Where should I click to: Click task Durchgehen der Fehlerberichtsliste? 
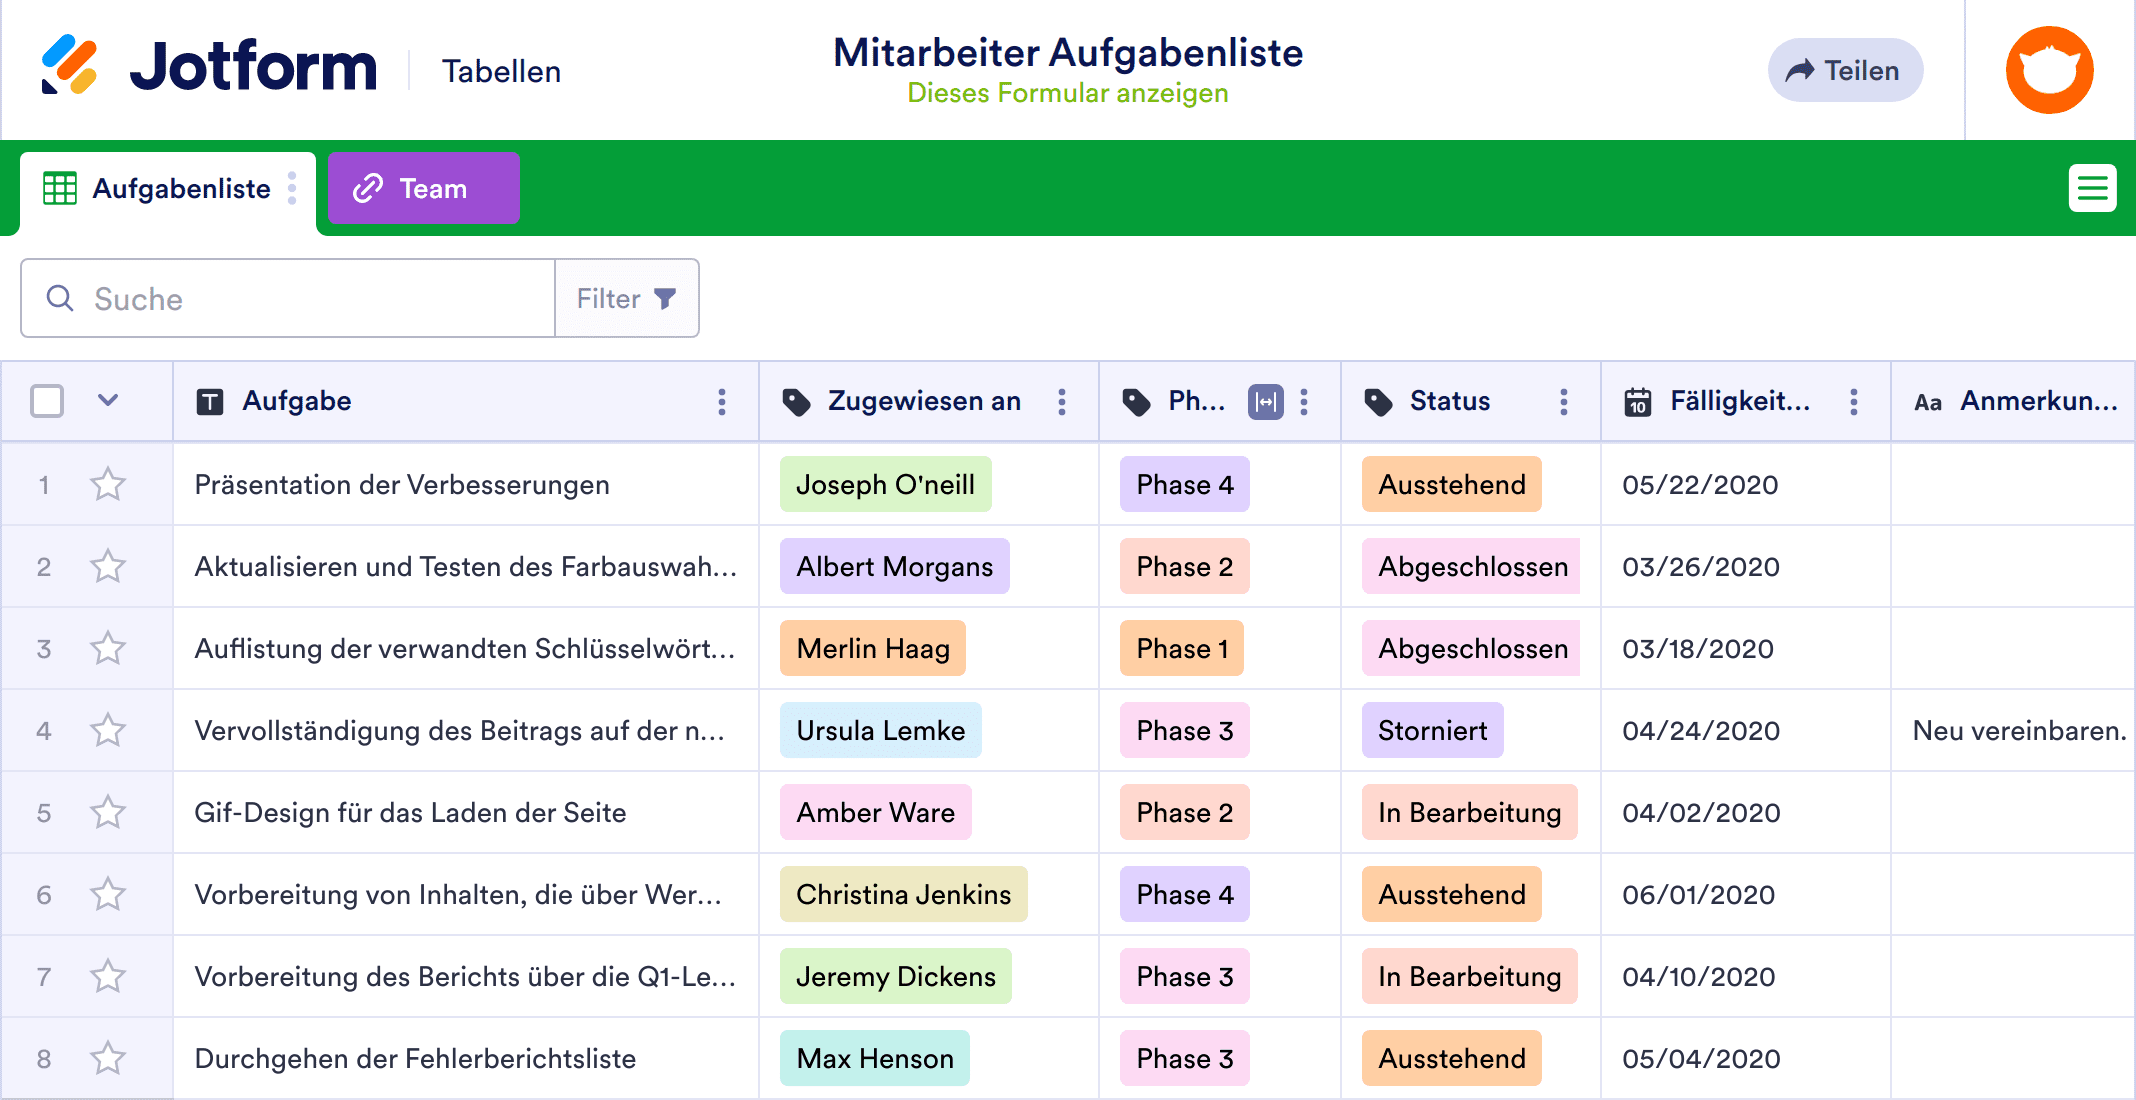[x=415, y=1059]
